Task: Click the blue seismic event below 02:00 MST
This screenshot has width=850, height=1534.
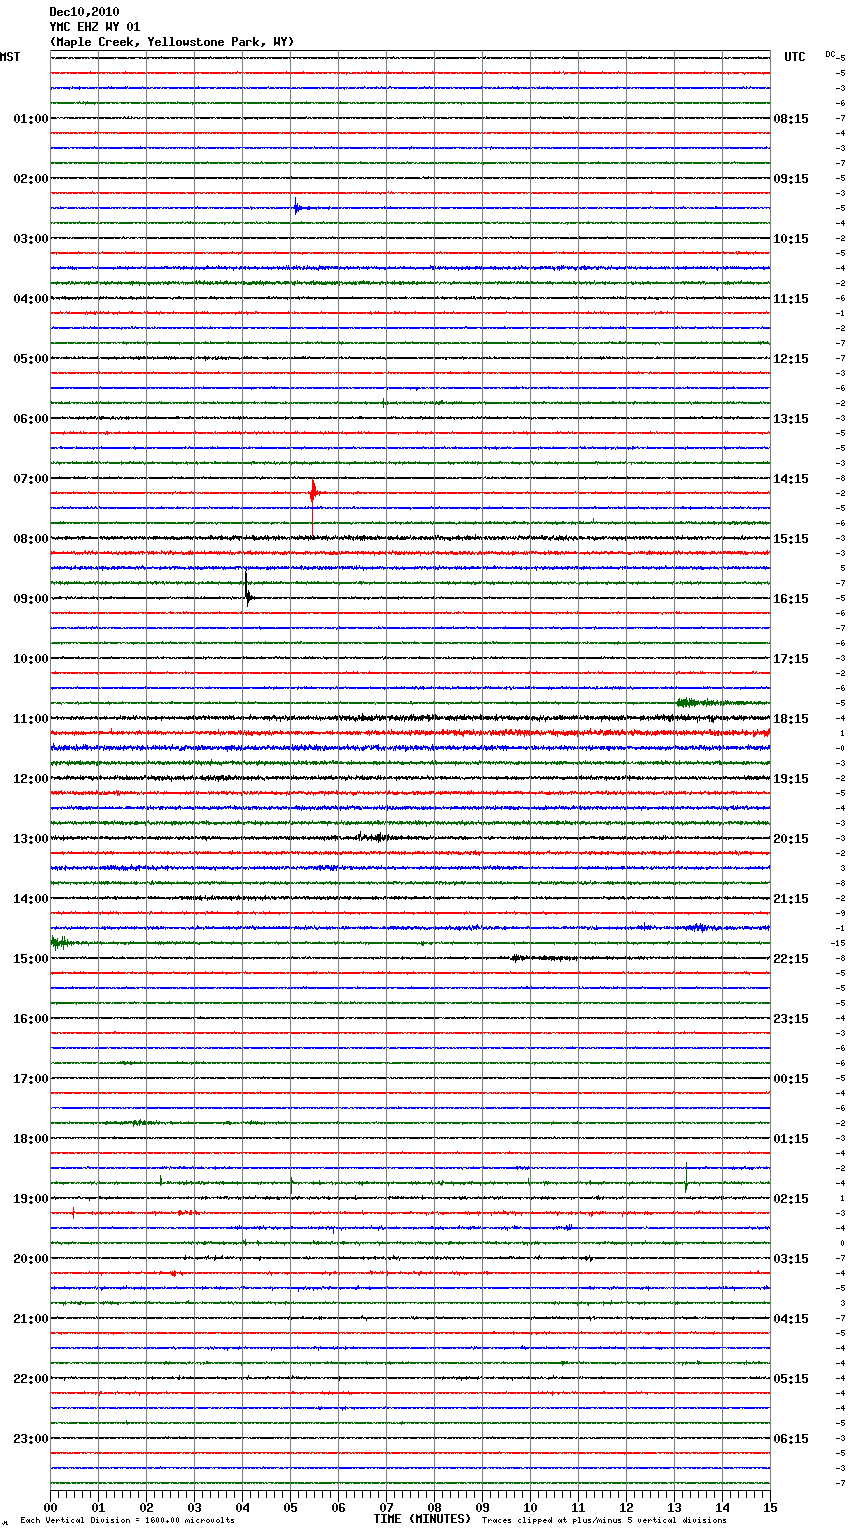Action: (x=298, y=208)
